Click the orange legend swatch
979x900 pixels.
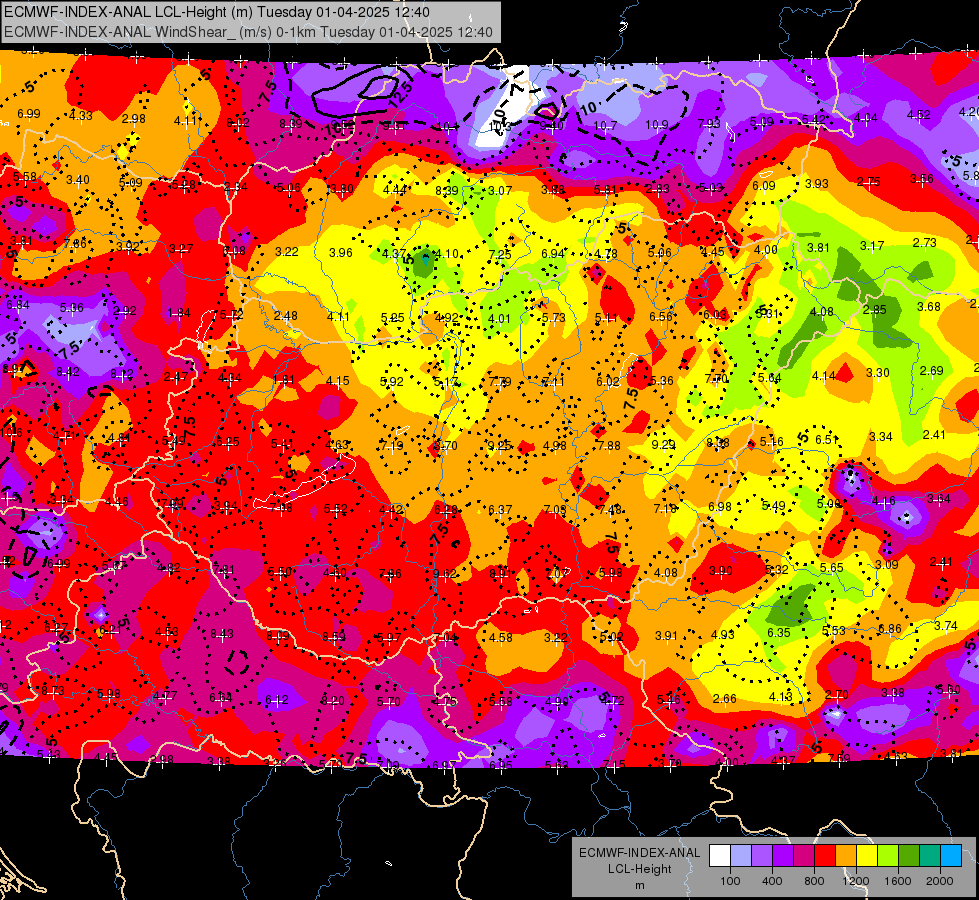(845, 856)
